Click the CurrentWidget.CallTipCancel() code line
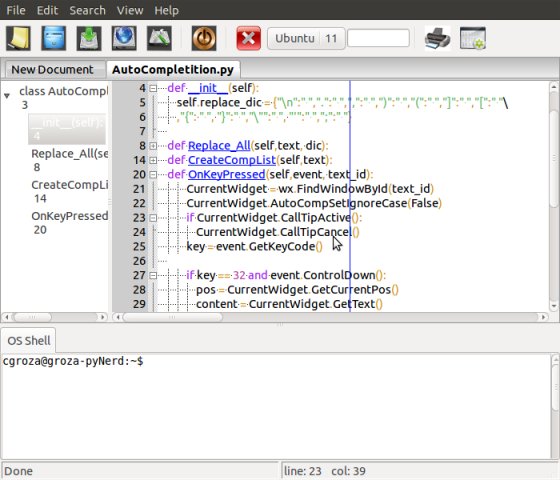The width and height of the screenshot is (560, 480). click(x=278, y=232)
